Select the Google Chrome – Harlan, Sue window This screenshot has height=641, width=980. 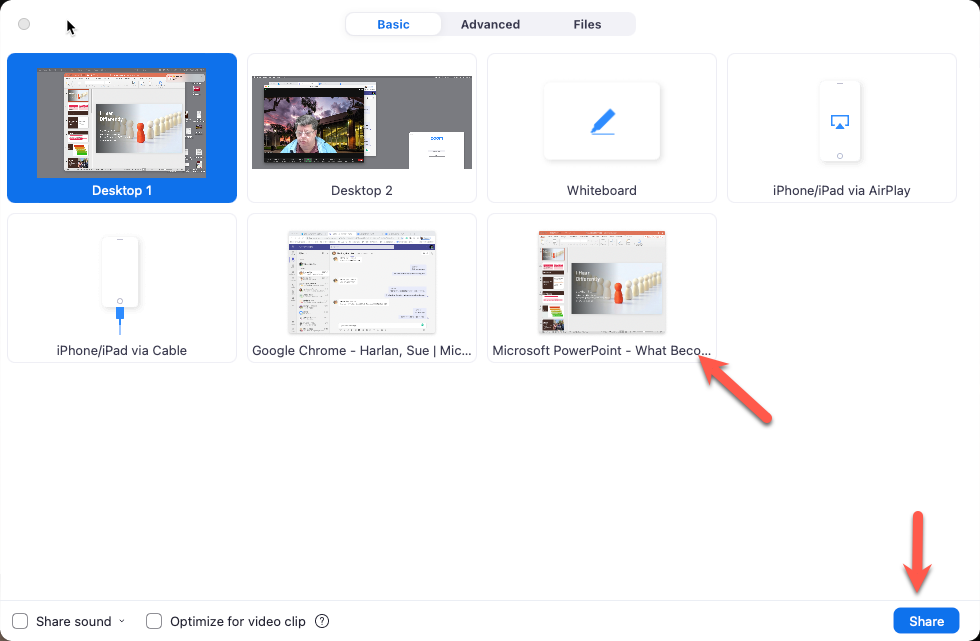click(361, 282)
